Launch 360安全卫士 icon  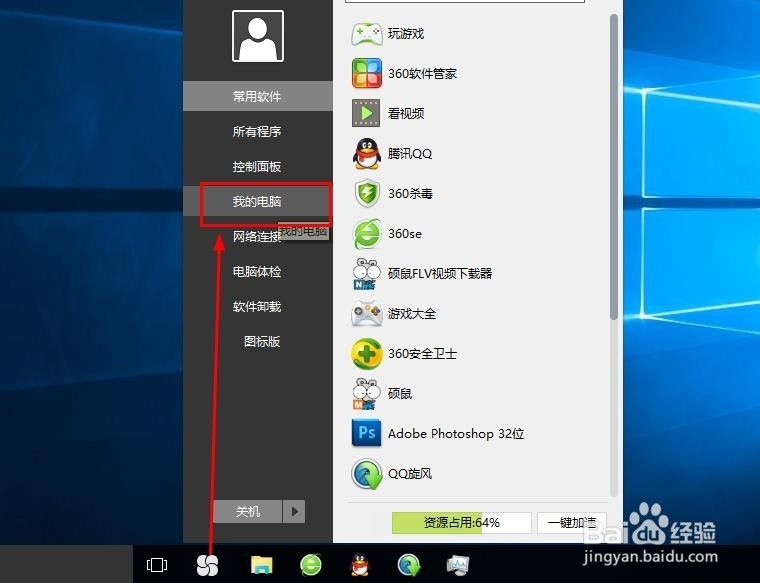point(366,354)
